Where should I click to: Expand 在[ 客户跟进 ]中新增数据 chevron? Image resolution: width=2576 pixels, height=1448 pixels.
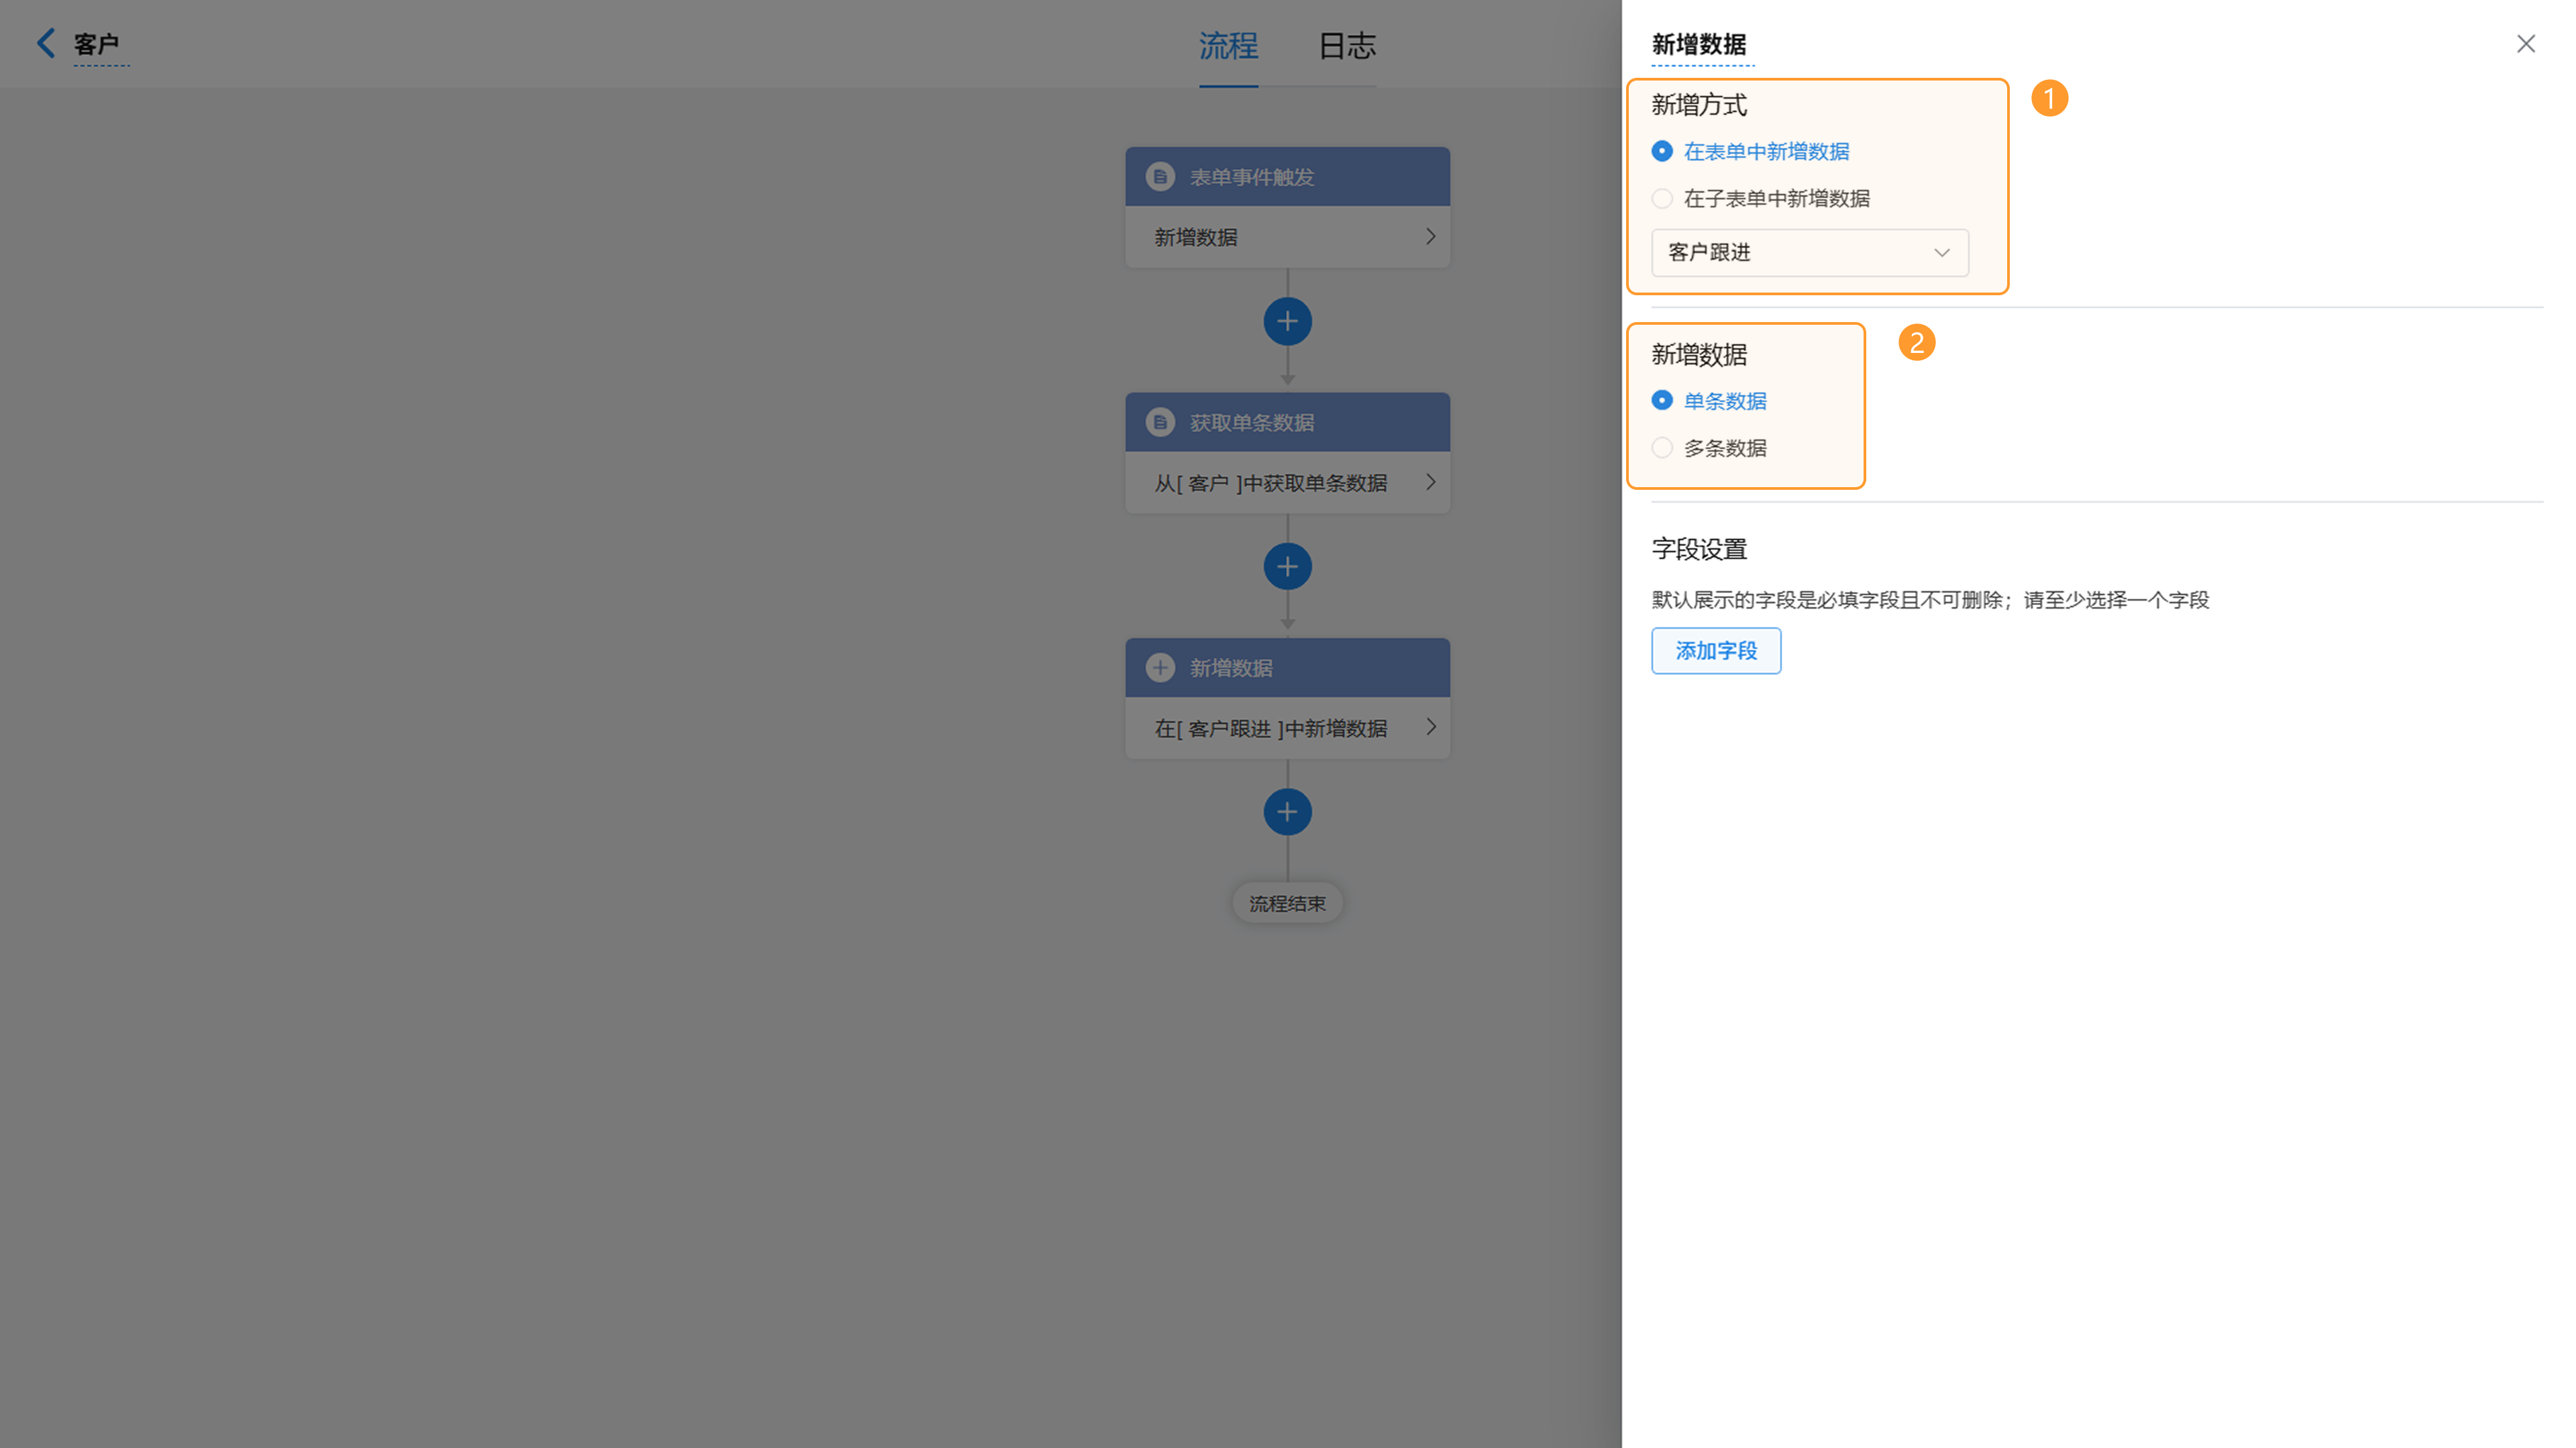1430,727
